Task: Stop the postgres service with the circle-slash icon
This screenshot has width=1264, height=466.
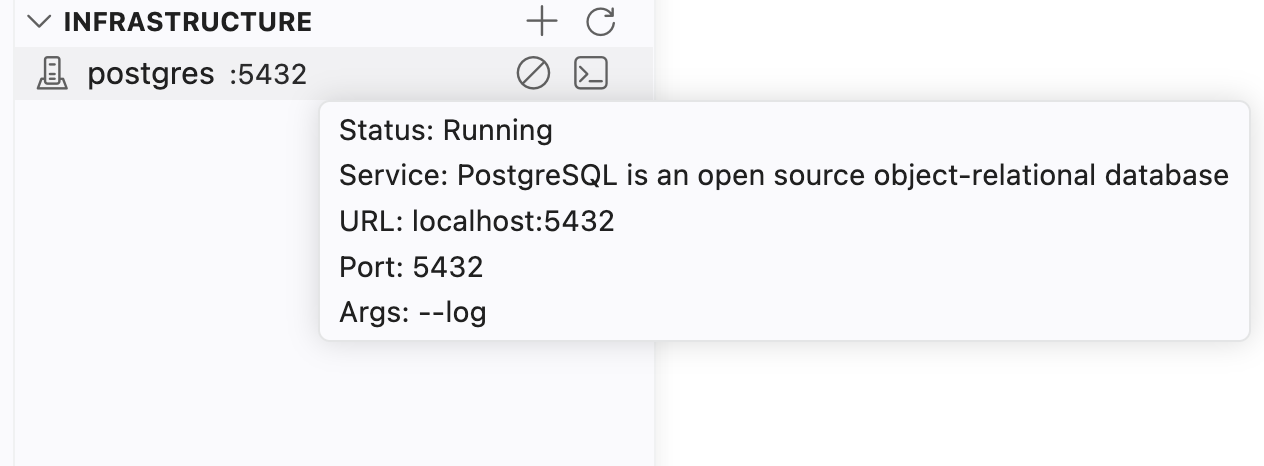Action: coord(533,73)
